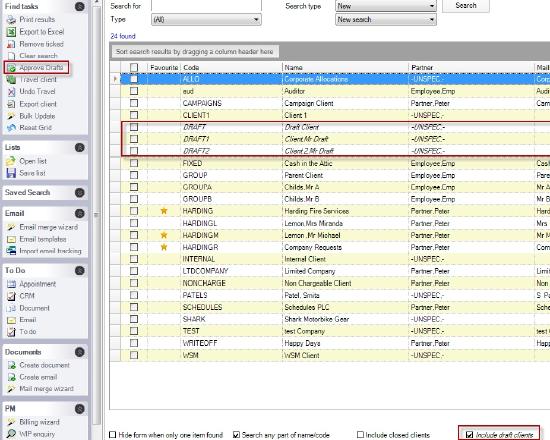
Task: Collapse the To Do panel
Action: coord(80,271)
